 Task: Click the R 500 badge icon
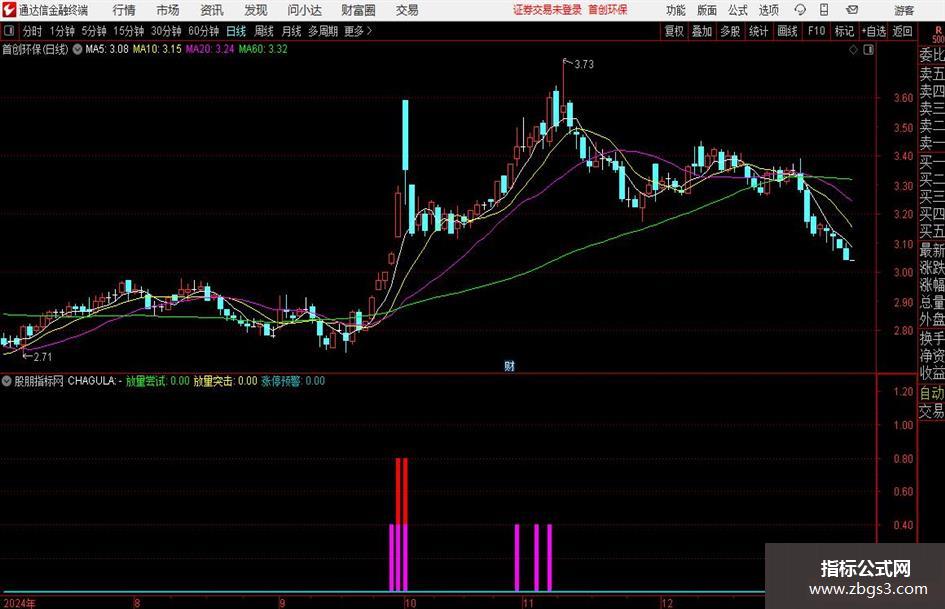point(938,34)
